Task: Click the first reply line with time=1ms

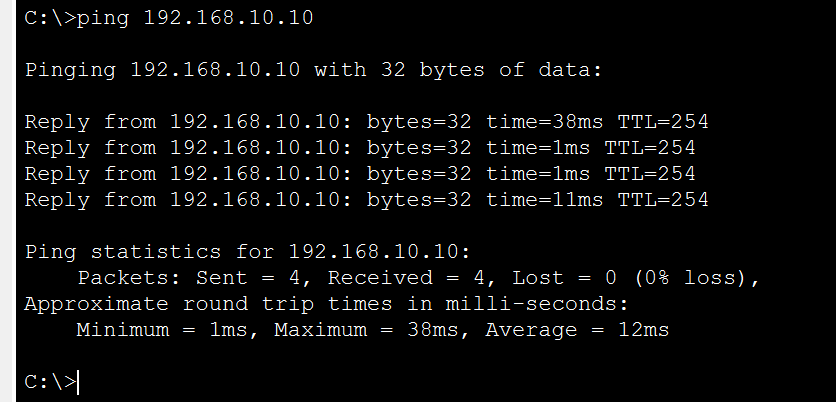Action: point(360,148)
